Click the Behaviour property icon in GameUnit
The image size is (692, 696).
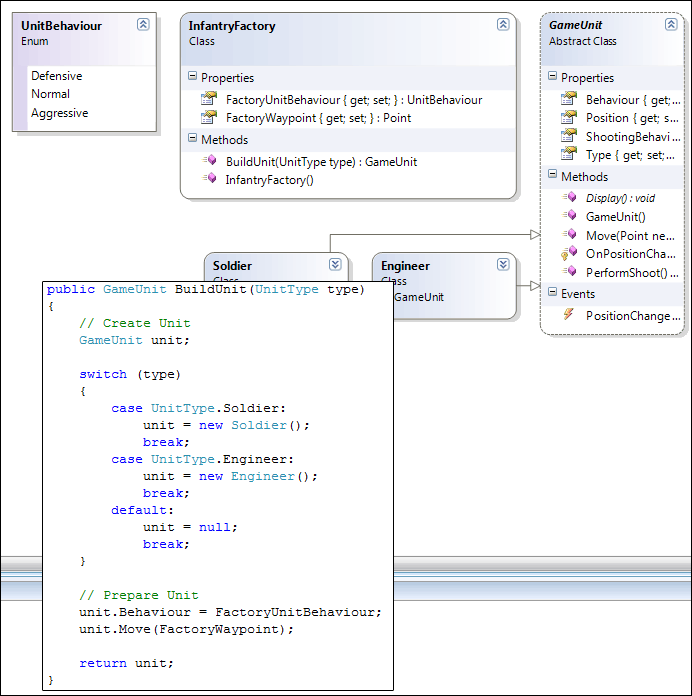click(x=569, y=99)
